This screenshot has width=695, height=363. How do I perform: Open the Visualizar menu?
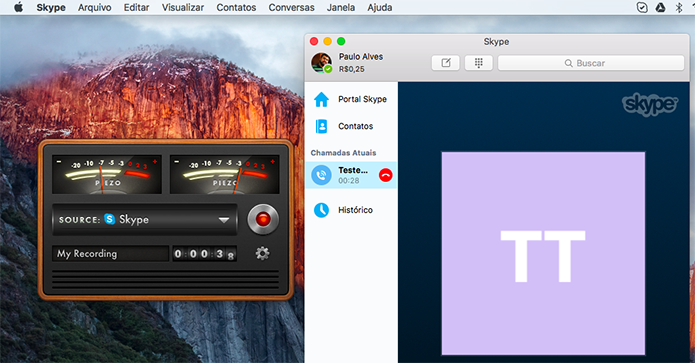tap(183, 8)
